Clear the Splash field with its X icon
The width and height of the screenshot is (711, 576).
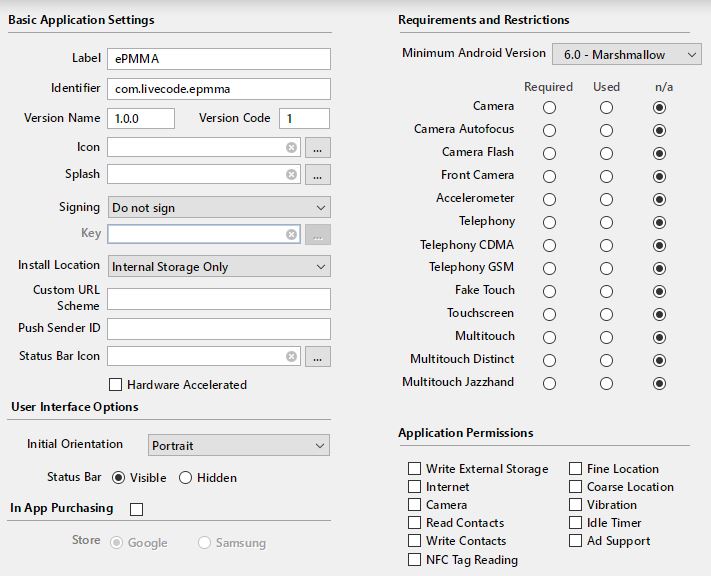(x=291, y=174)
